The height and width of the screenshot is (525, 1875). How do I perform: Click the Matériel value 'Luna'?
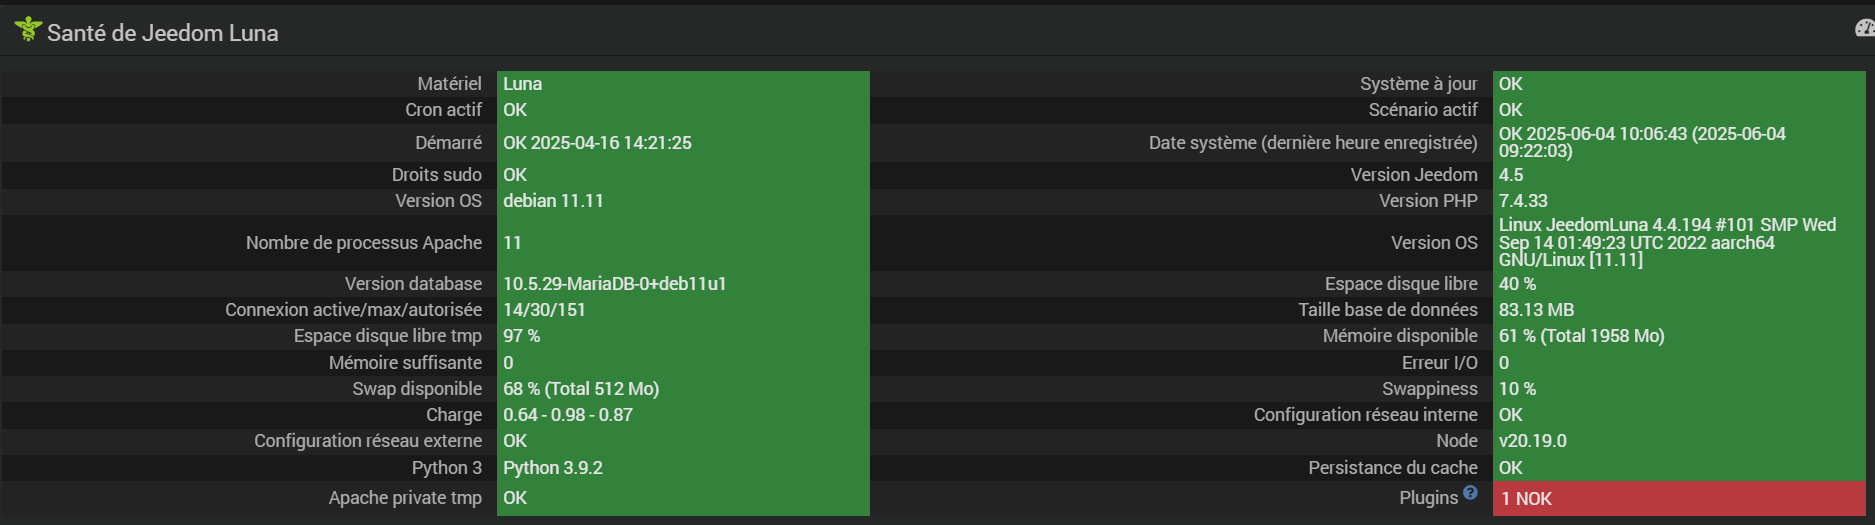click(x=523, y=84)
